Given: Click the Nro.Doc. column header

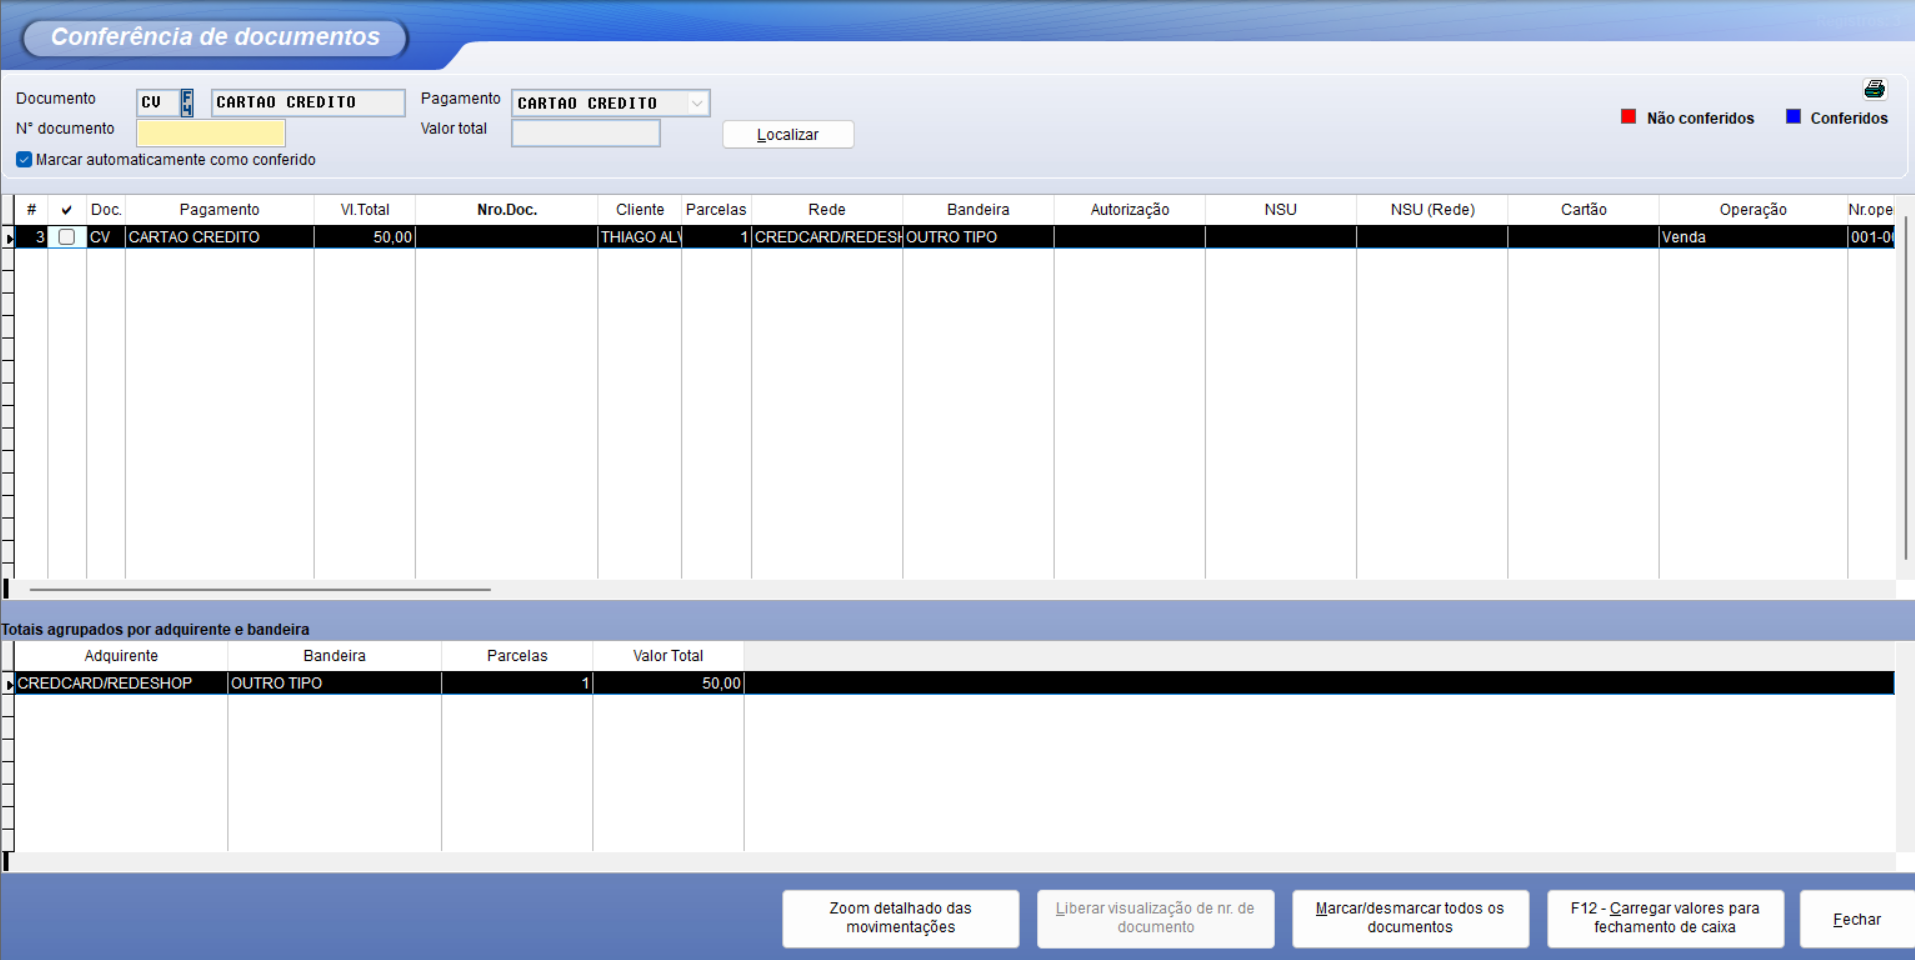Looking at the screenshot, I should (506, 210).
